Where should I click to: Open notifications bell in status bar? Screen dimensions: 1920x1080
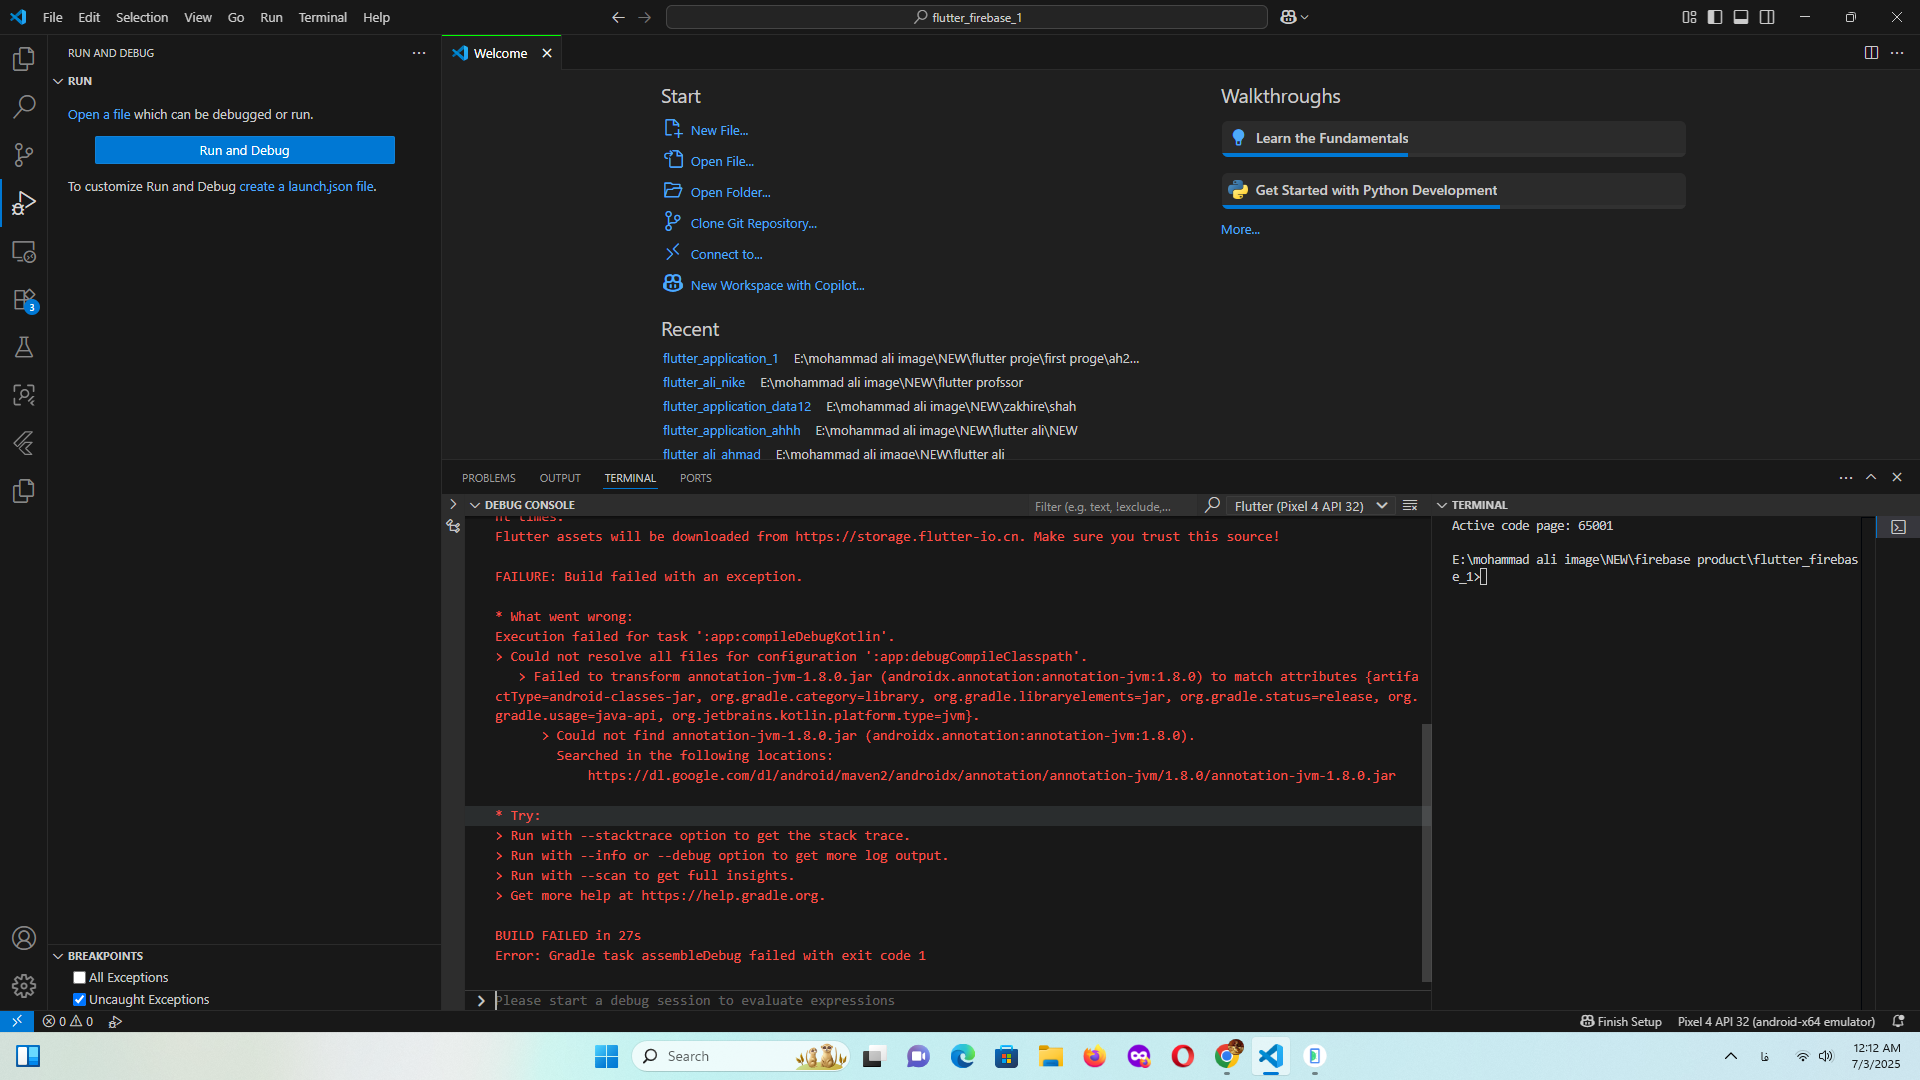tap(1898, 1021)
